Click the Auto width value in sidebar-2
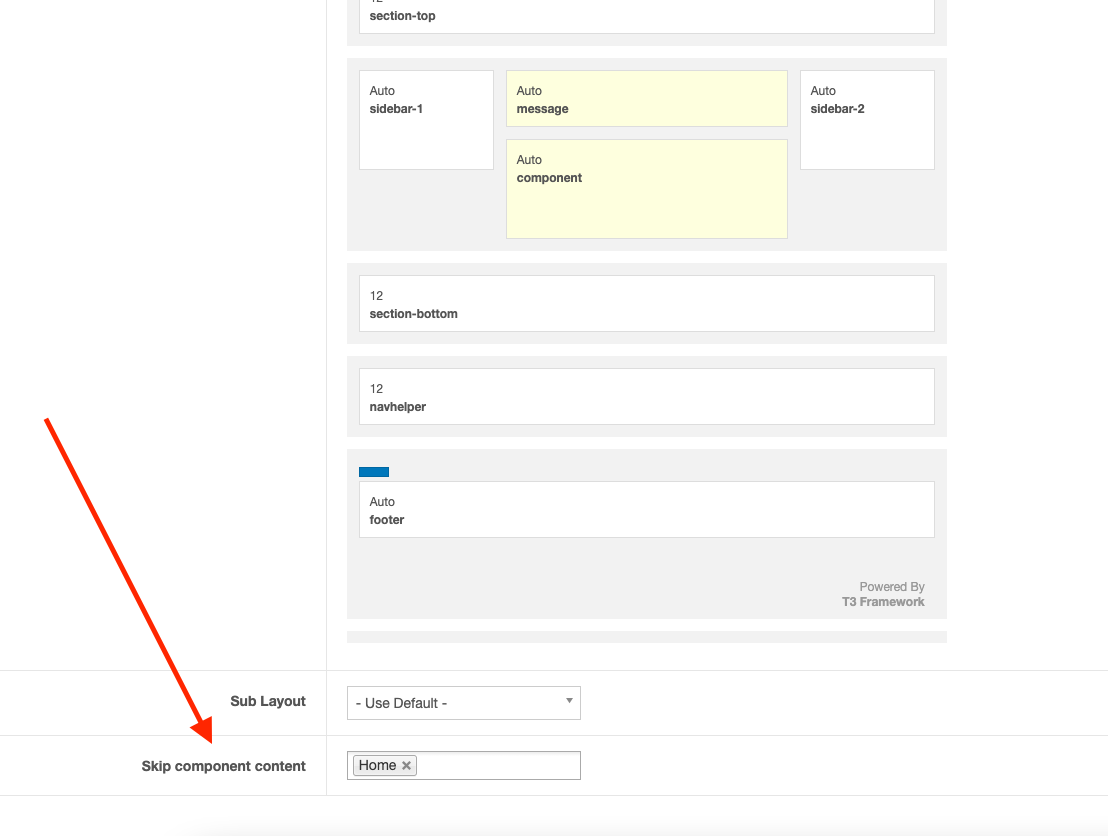This screenshot has height=836, width=1108. (x=823, y=91)
